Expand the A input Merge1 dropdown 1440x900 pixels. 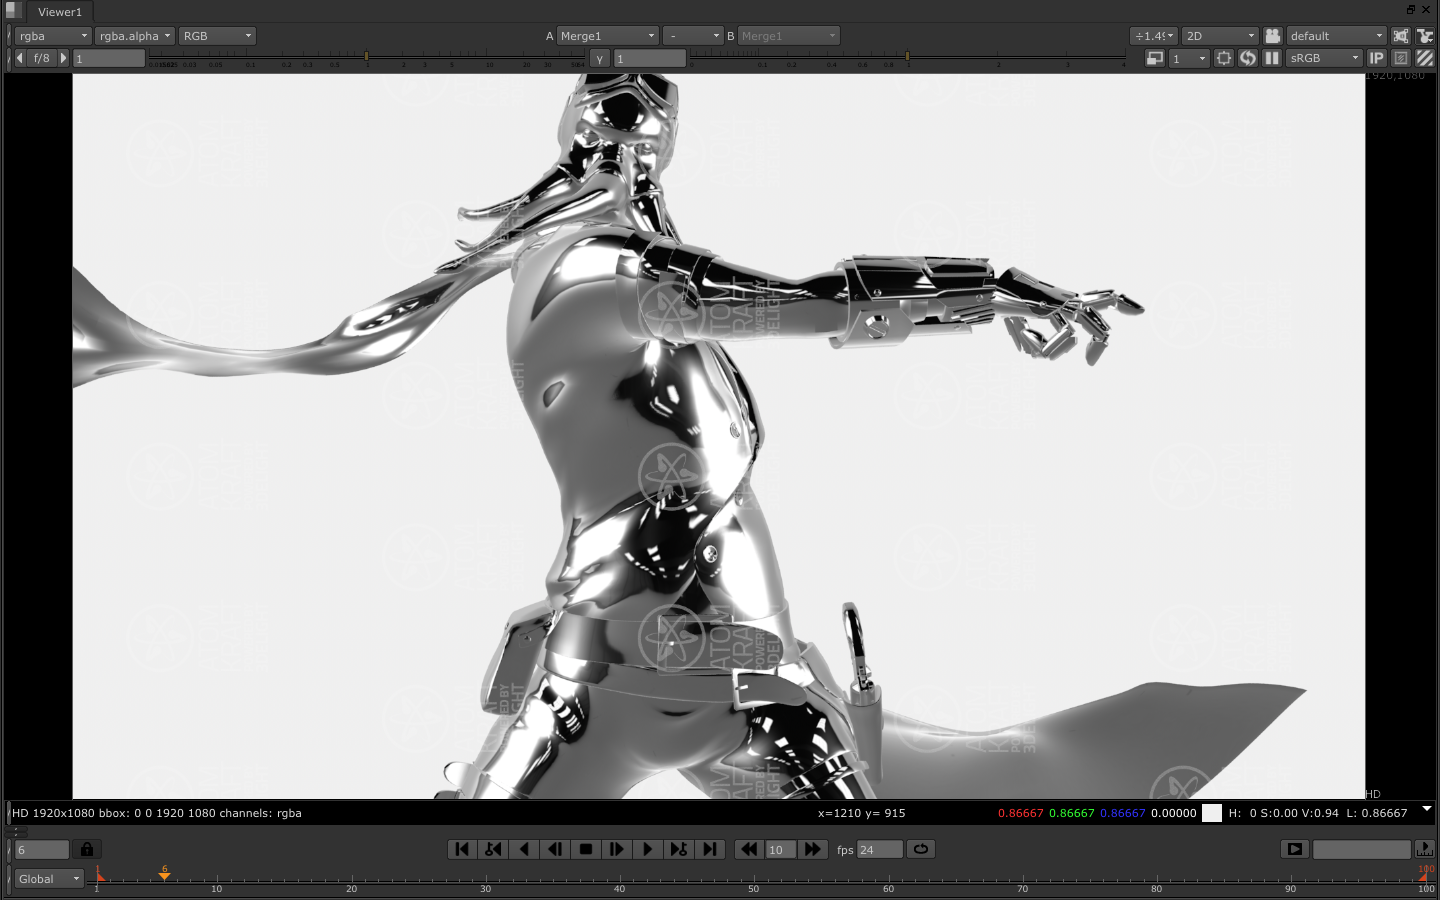pyautogui.click(x=607, y=36)
